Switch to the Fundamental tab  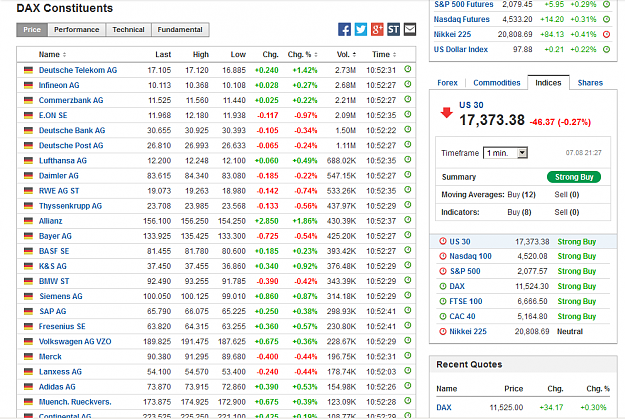click(180, 30)
